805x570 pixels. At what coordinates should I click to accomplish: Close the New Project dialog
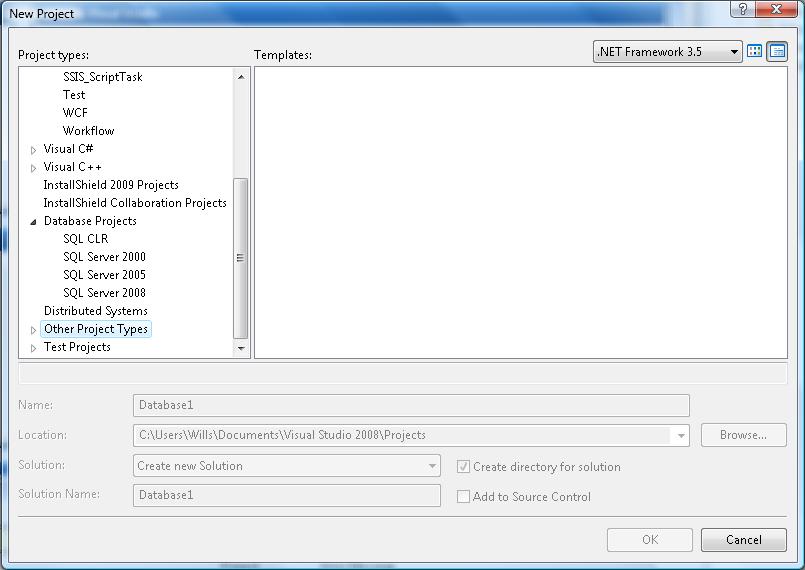(776, 9)
